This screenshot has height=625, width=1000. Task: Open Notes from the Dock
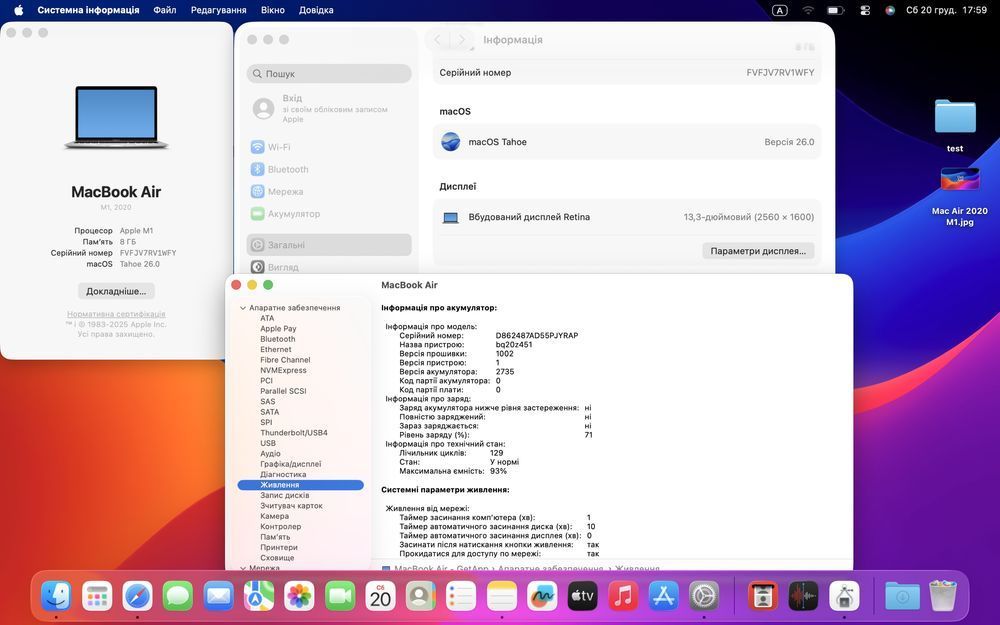tap(502, 597)
